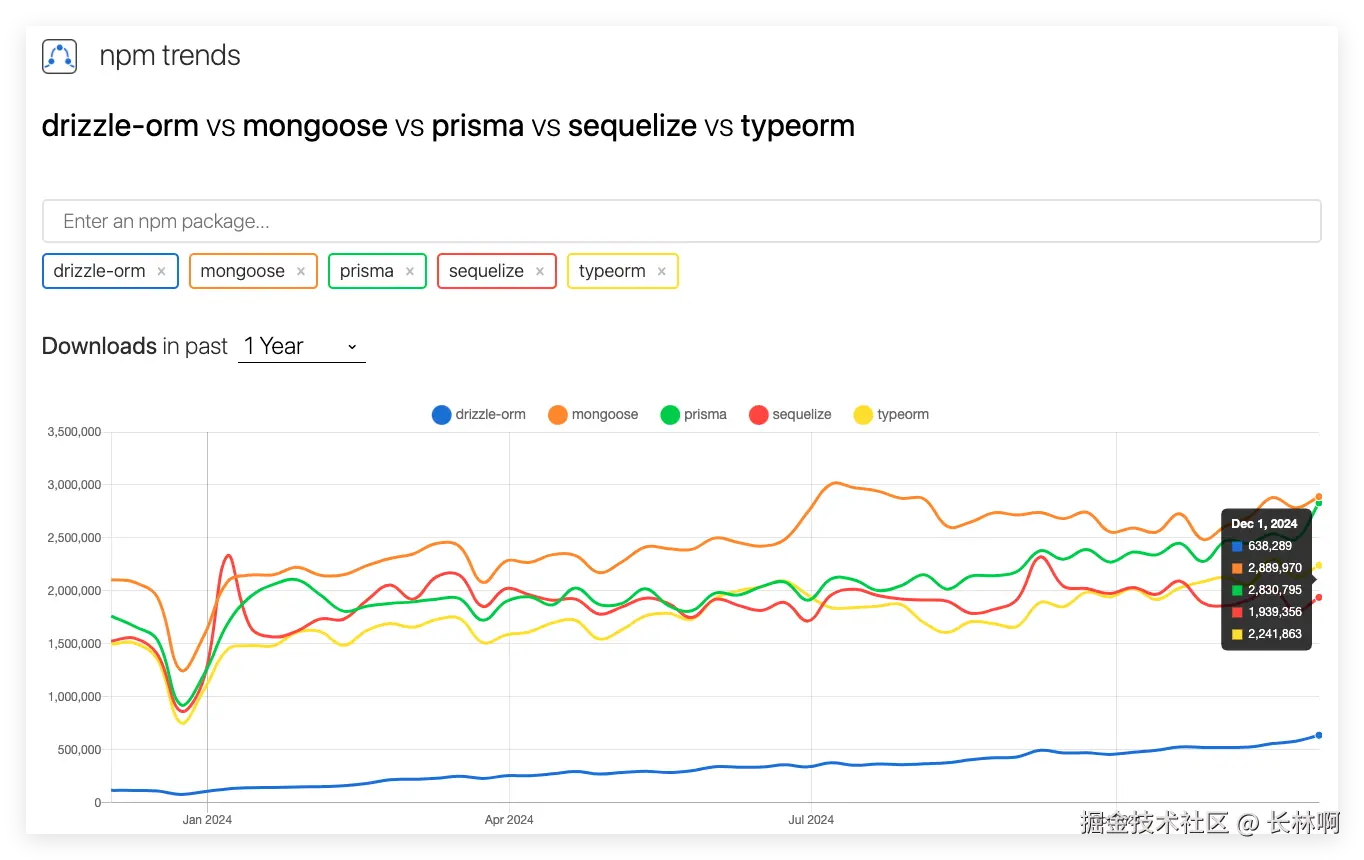The height and width of the screenshot is (860, 1364).
Task: Hide mongoose series via legend circle
Action: point(558,415)
